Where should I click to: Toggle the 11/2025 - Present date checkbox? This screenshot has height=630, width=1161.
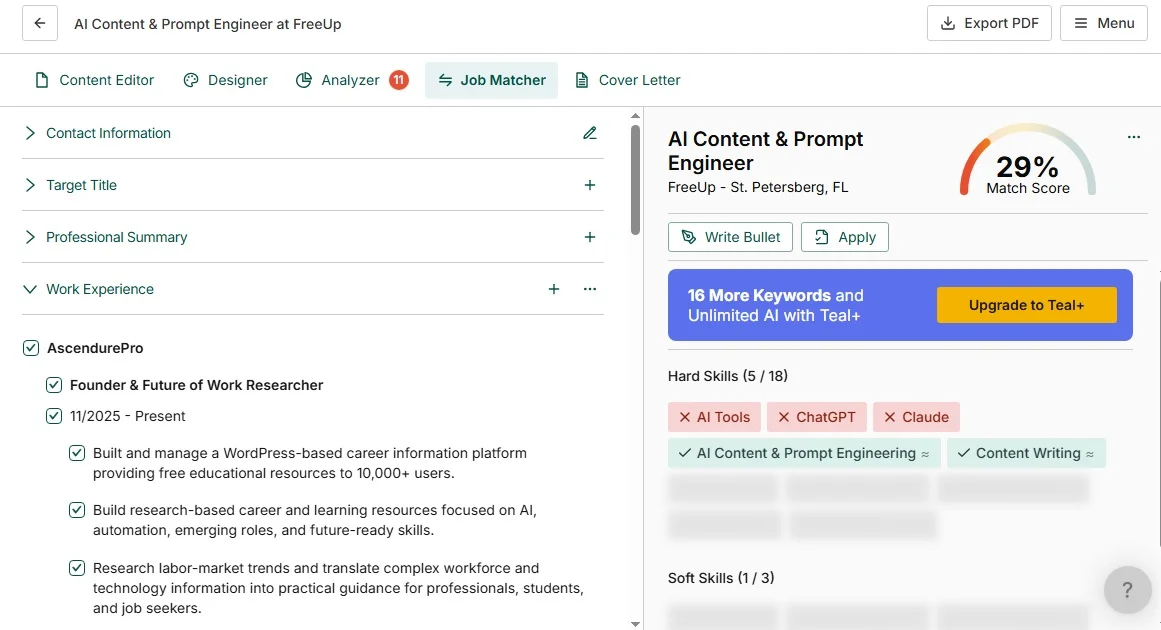pos(54,416)
